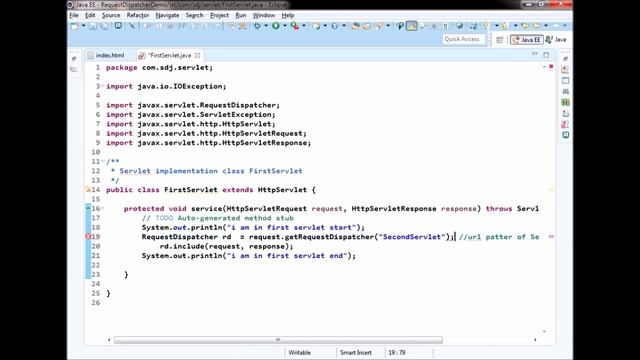This screenshot has height=360, width=640.
Task: Click the Writable status bar entry
Action: tap(300, 353)
